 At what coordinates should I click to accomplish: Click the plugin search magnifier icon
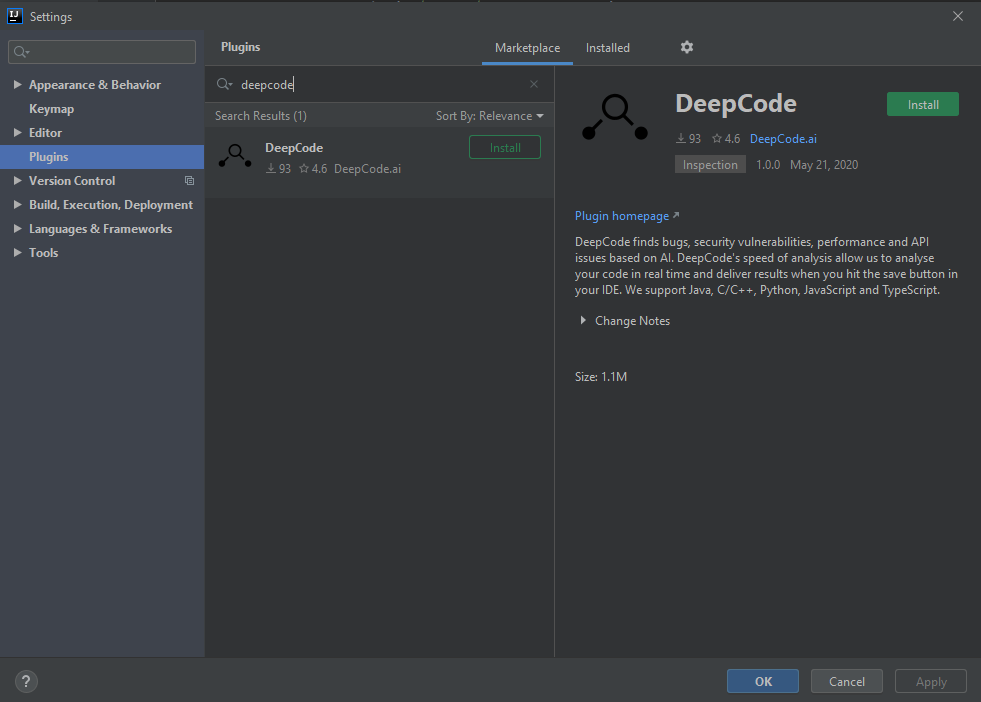click(223, 84)
